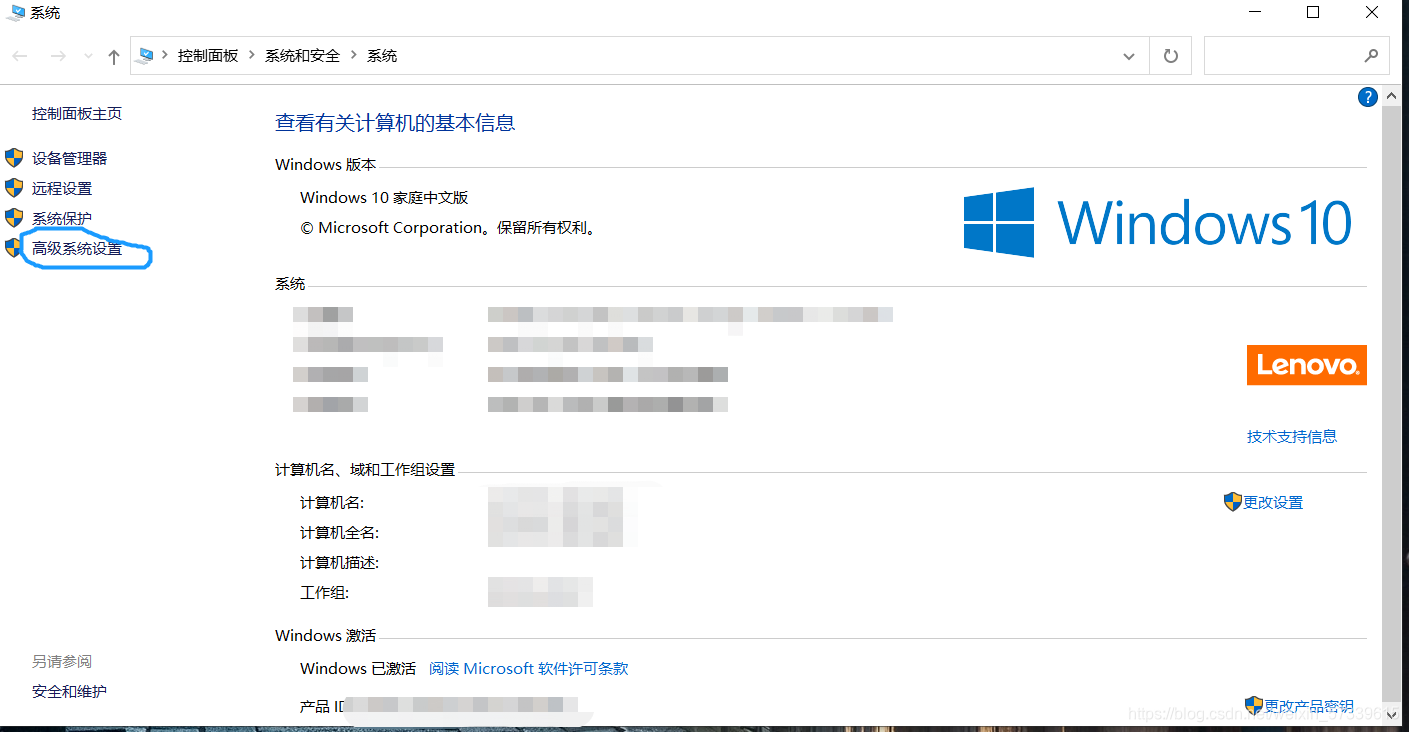Open 远程设置 from the sidebar
This screenshot has width=1409, height=732.
61,188
